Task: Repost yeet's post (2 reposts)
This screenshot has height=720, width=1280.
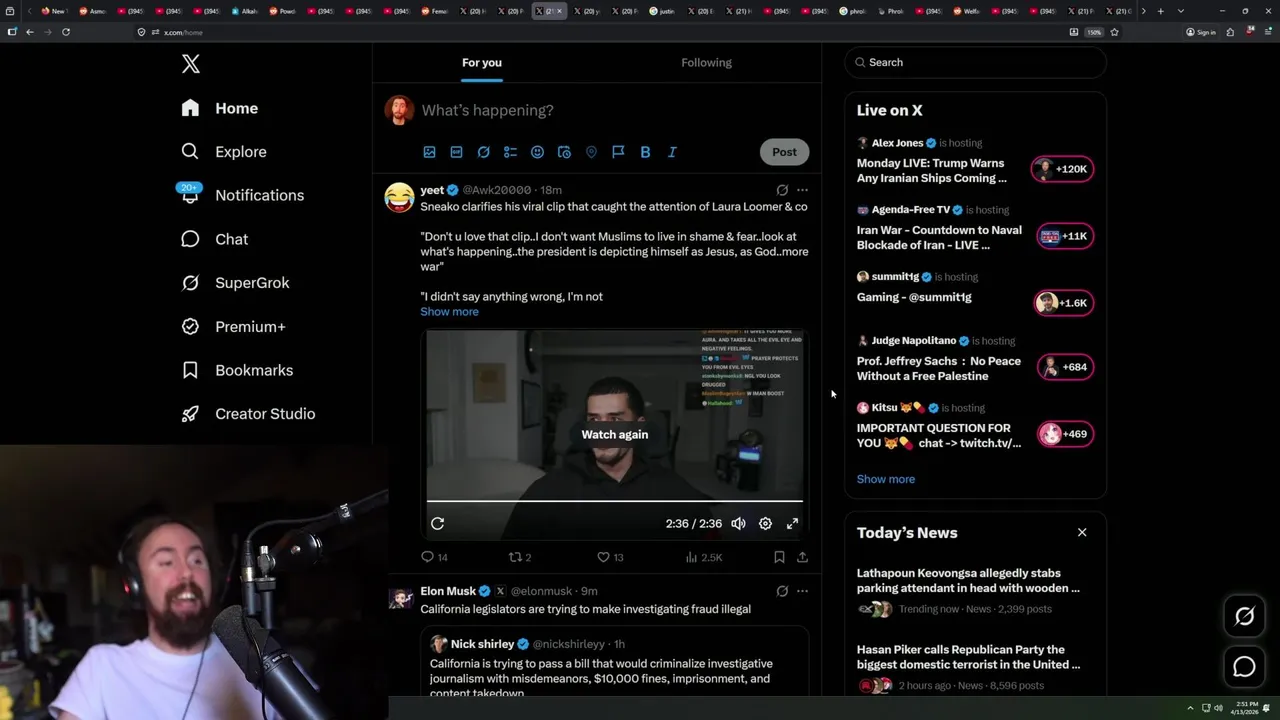Action: 520,557
